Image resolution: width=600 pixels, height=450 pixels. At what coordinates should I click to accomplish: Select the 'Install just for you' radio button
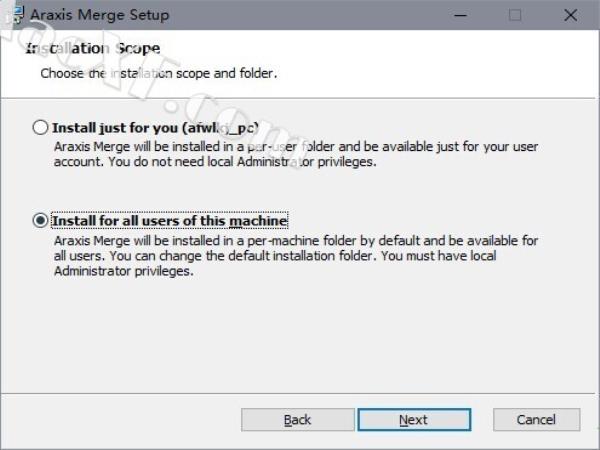pos(40,128)
